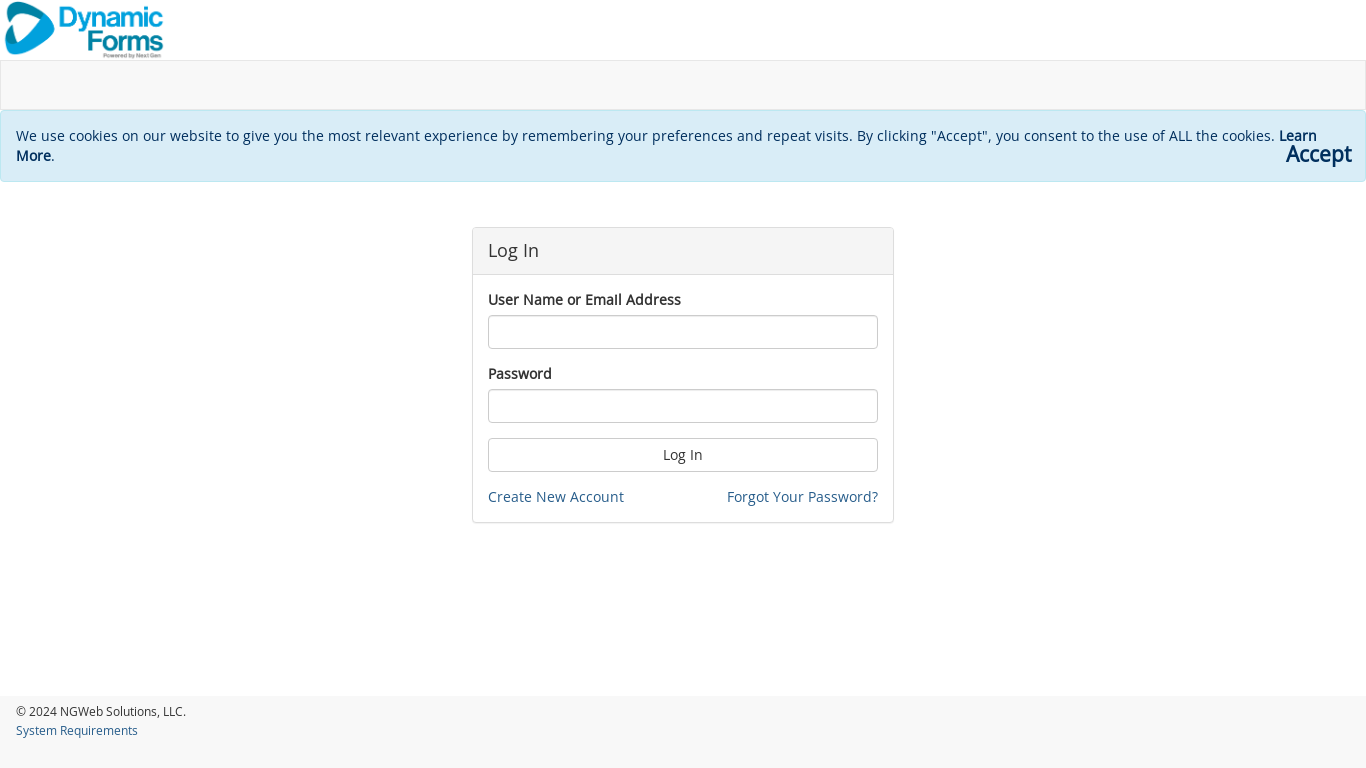Click the NGWeb Solutions copyright text
Image resolution: width=1366 pixels, height=768 pixels.
coord(101,712)
